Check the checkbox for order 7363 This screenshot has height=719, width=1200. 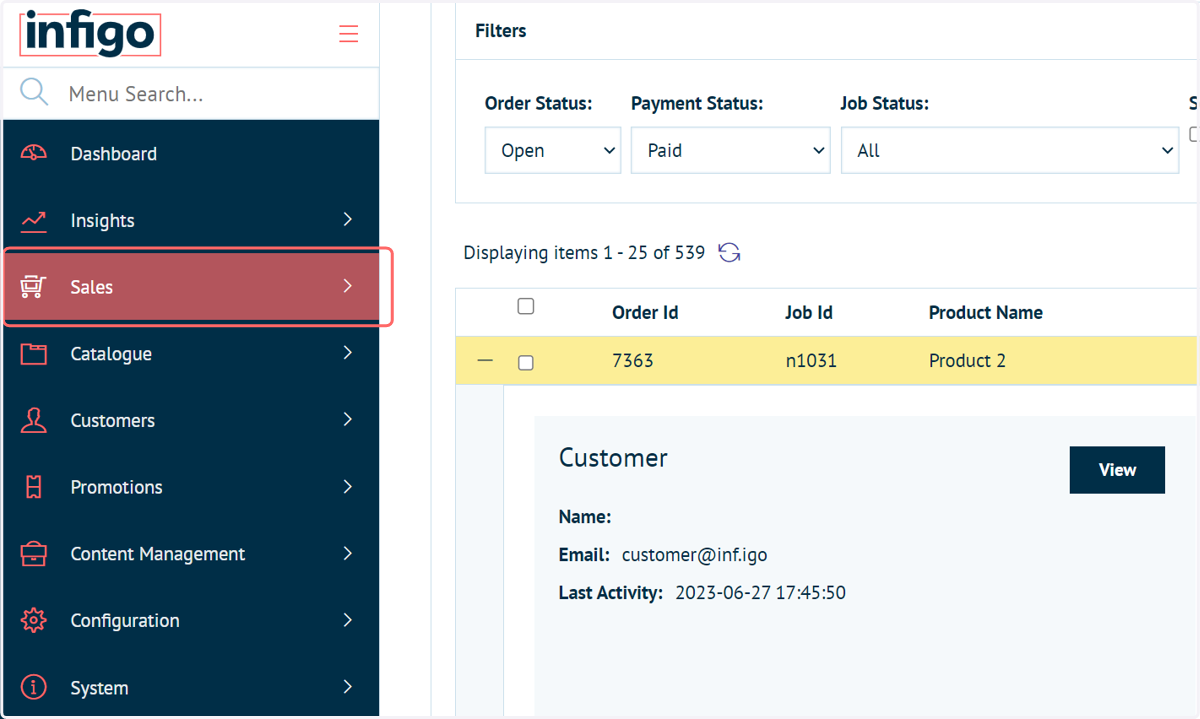pos(526,363)
